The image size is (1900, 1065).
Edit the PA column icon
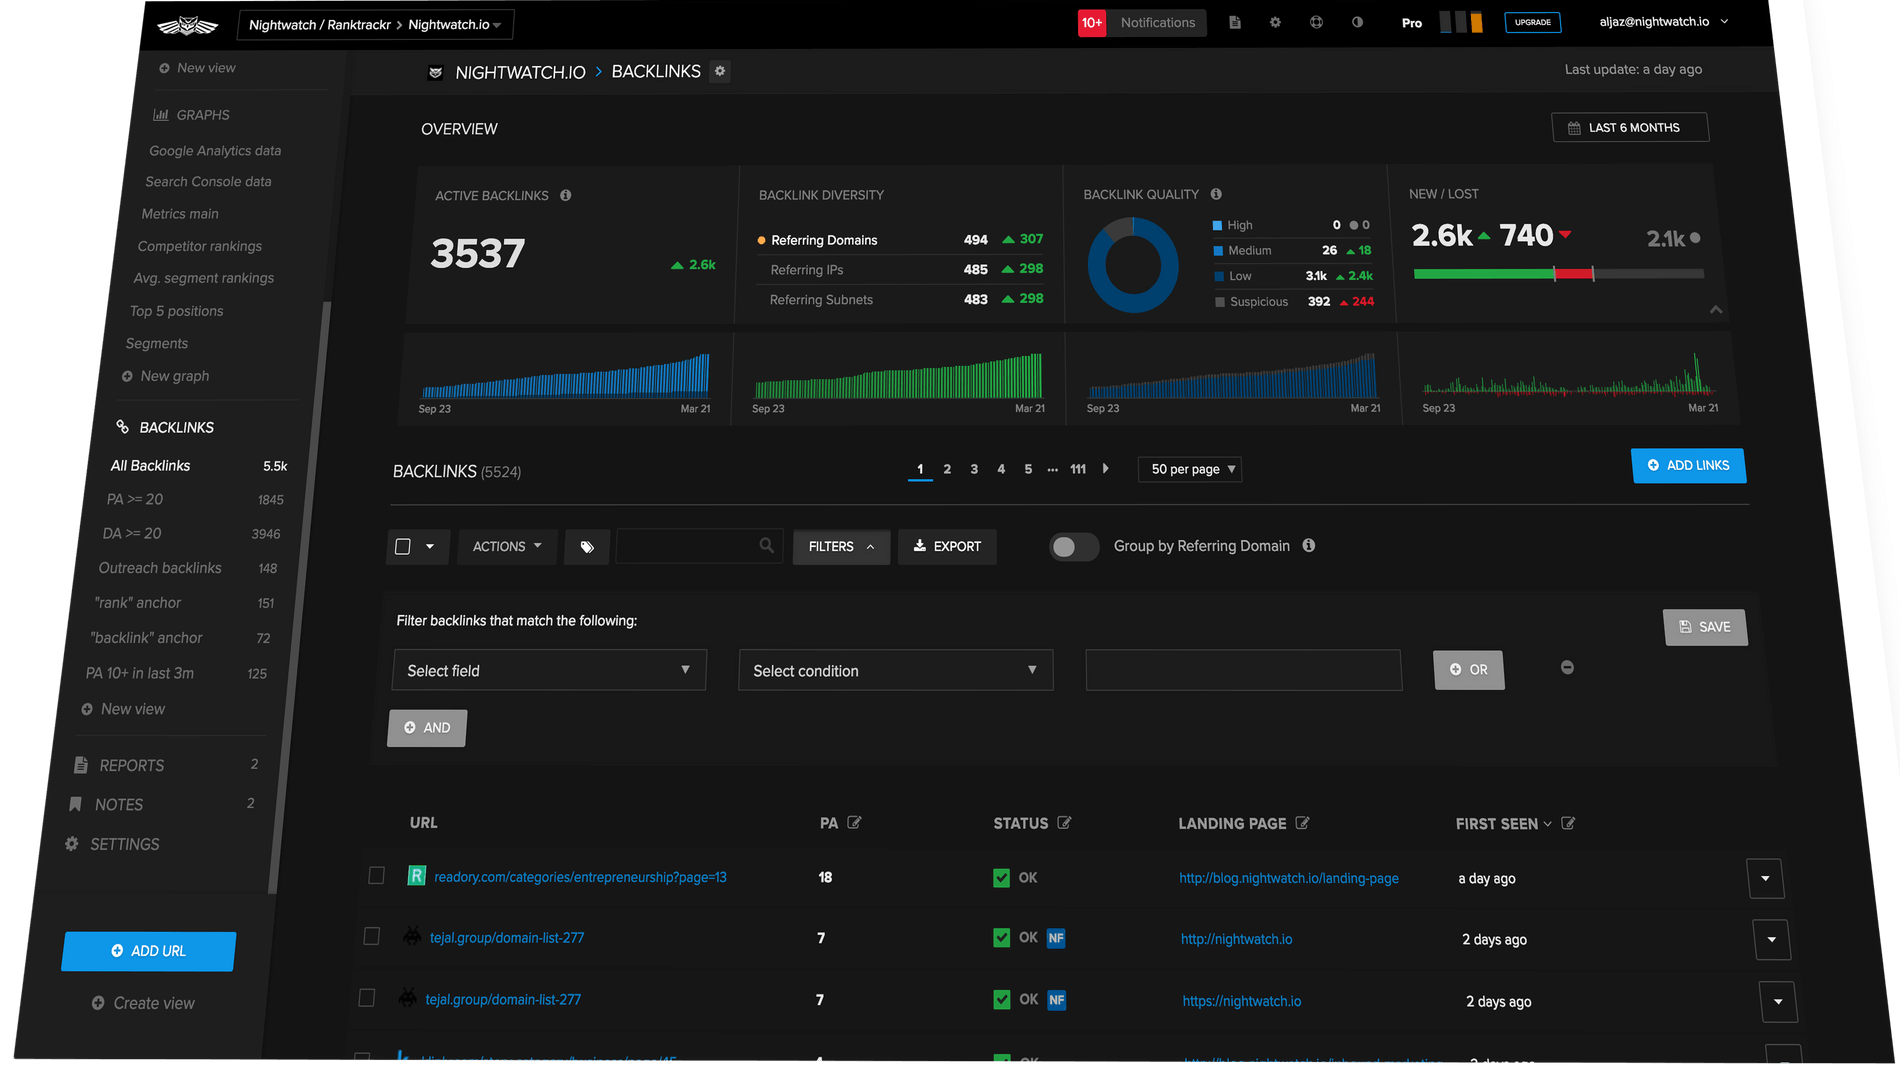pyautogui.click(x=854, y=822)
